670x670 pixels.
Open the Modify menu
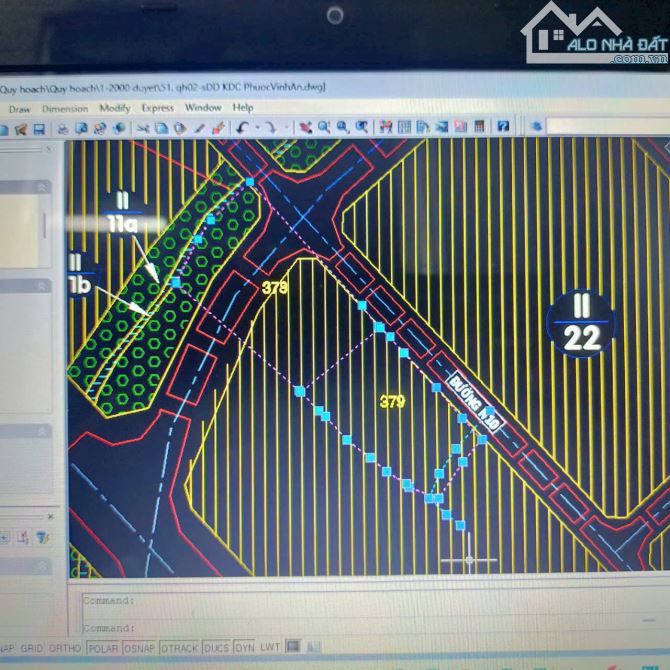click(114, 108)
